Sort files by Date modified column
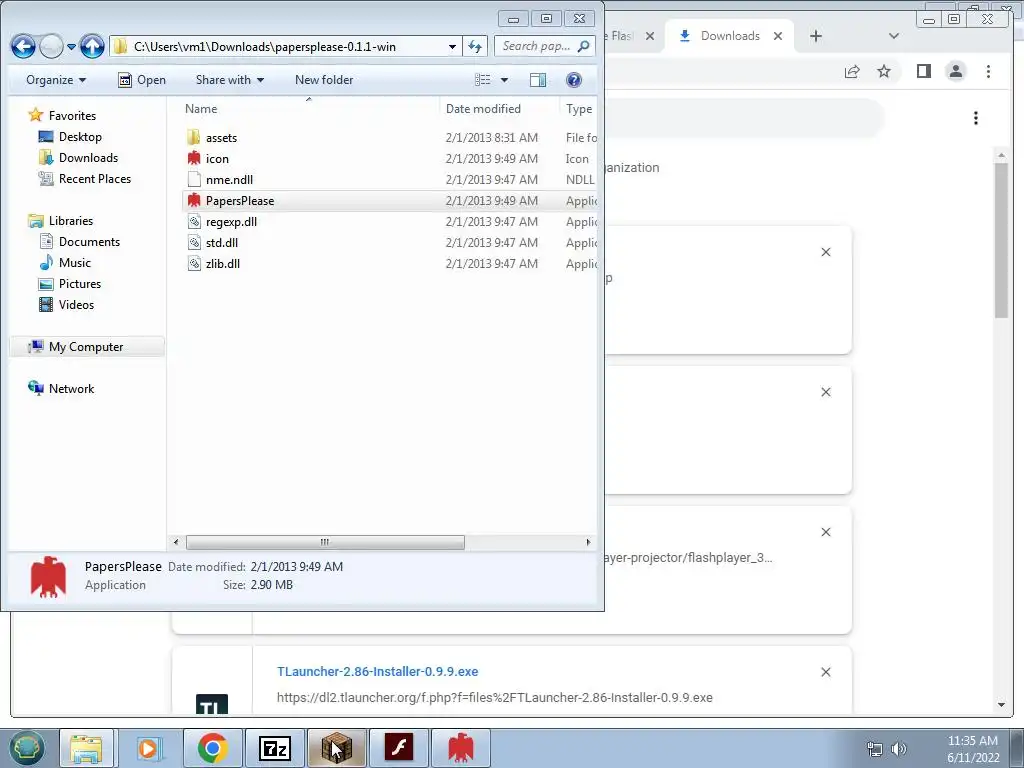Viewport: 1024px width, 768px height. coord(499,108)
